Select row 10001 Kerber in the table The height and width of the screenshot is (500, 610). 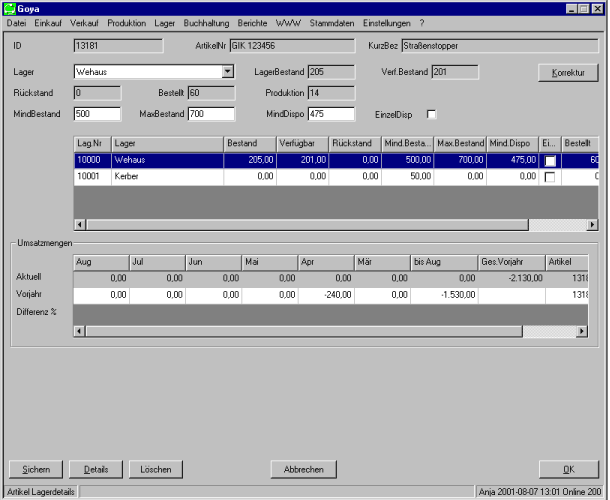point(336,177)
